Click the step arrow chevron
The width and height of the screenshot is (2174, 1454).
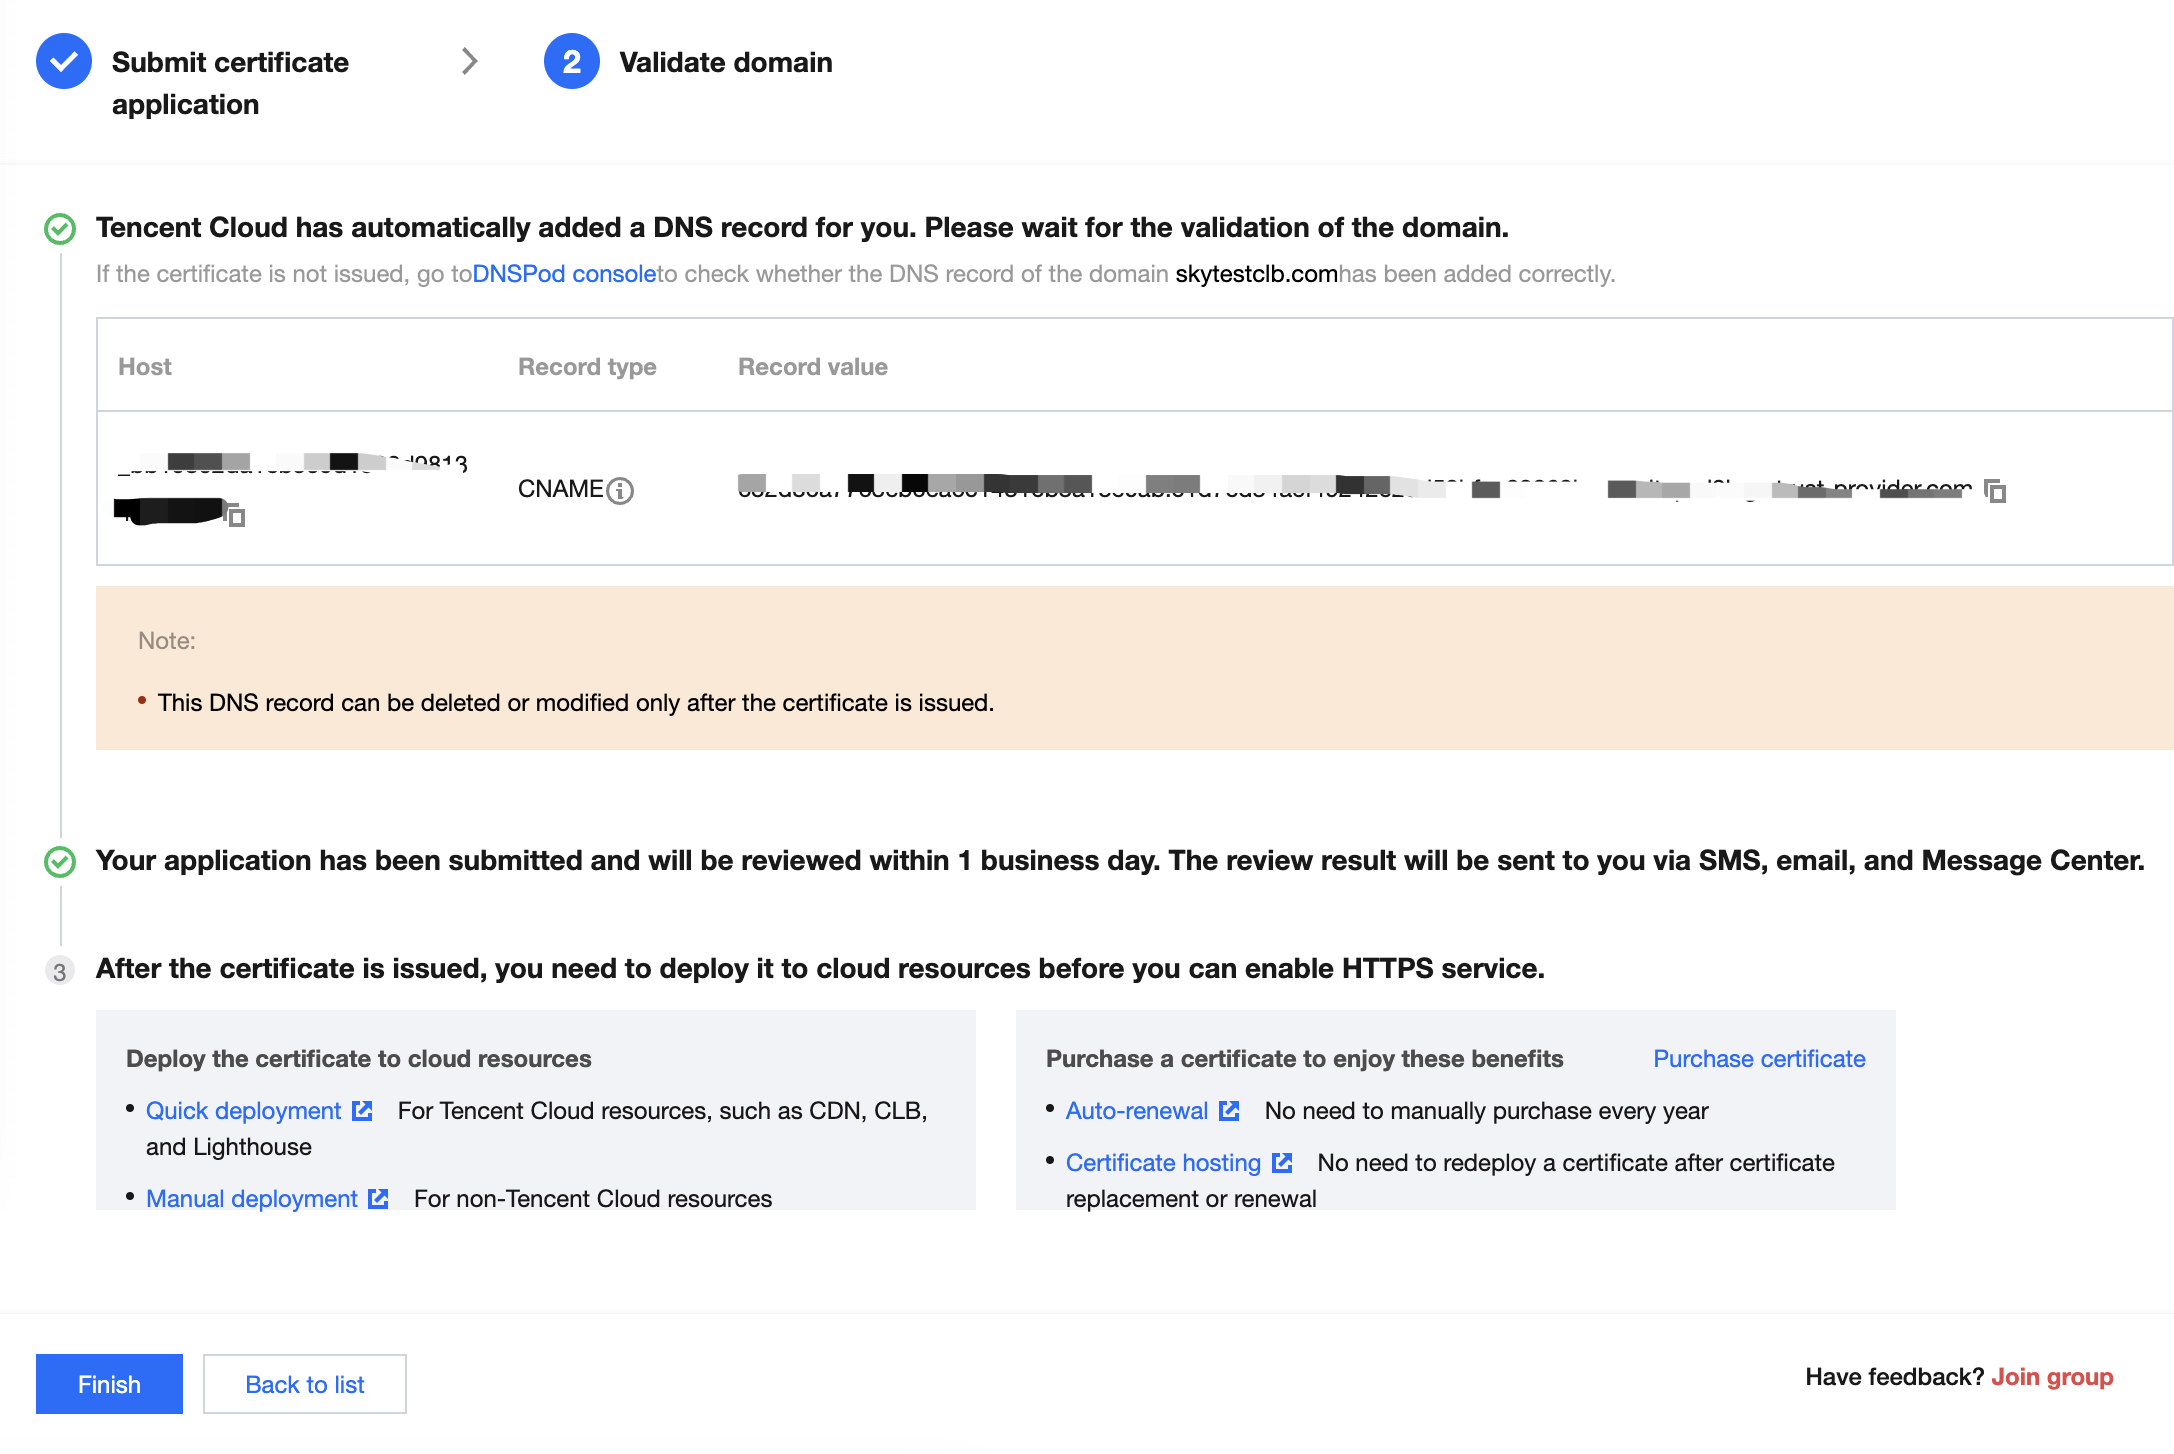pyautogui.click(x=469, y=62)
